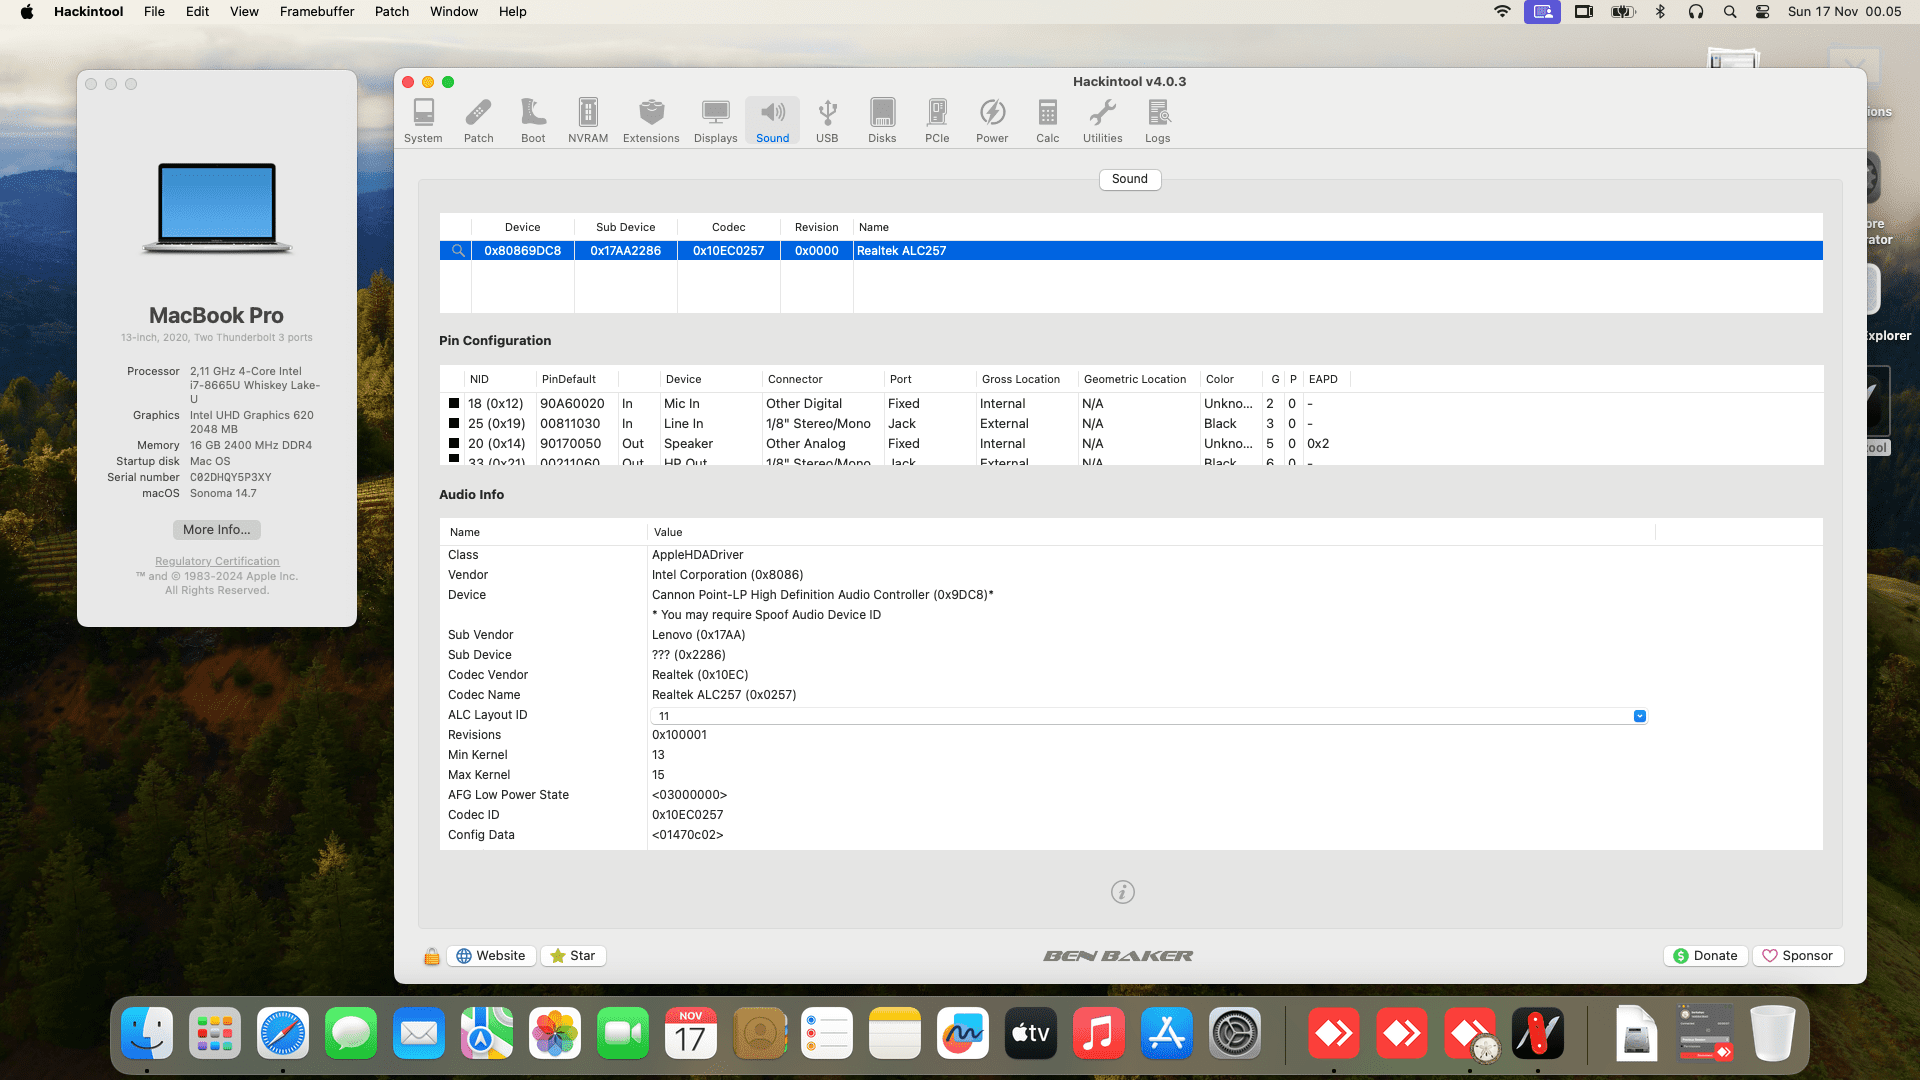Click the info icon below Audio Info
Screen dimensions: 1920x1080
[x=1123, y=892]
